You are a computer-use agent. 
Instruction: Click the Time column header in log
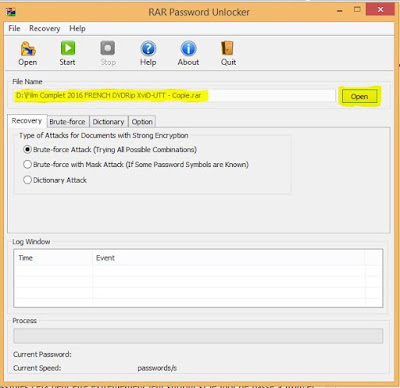tap(53, 258)
